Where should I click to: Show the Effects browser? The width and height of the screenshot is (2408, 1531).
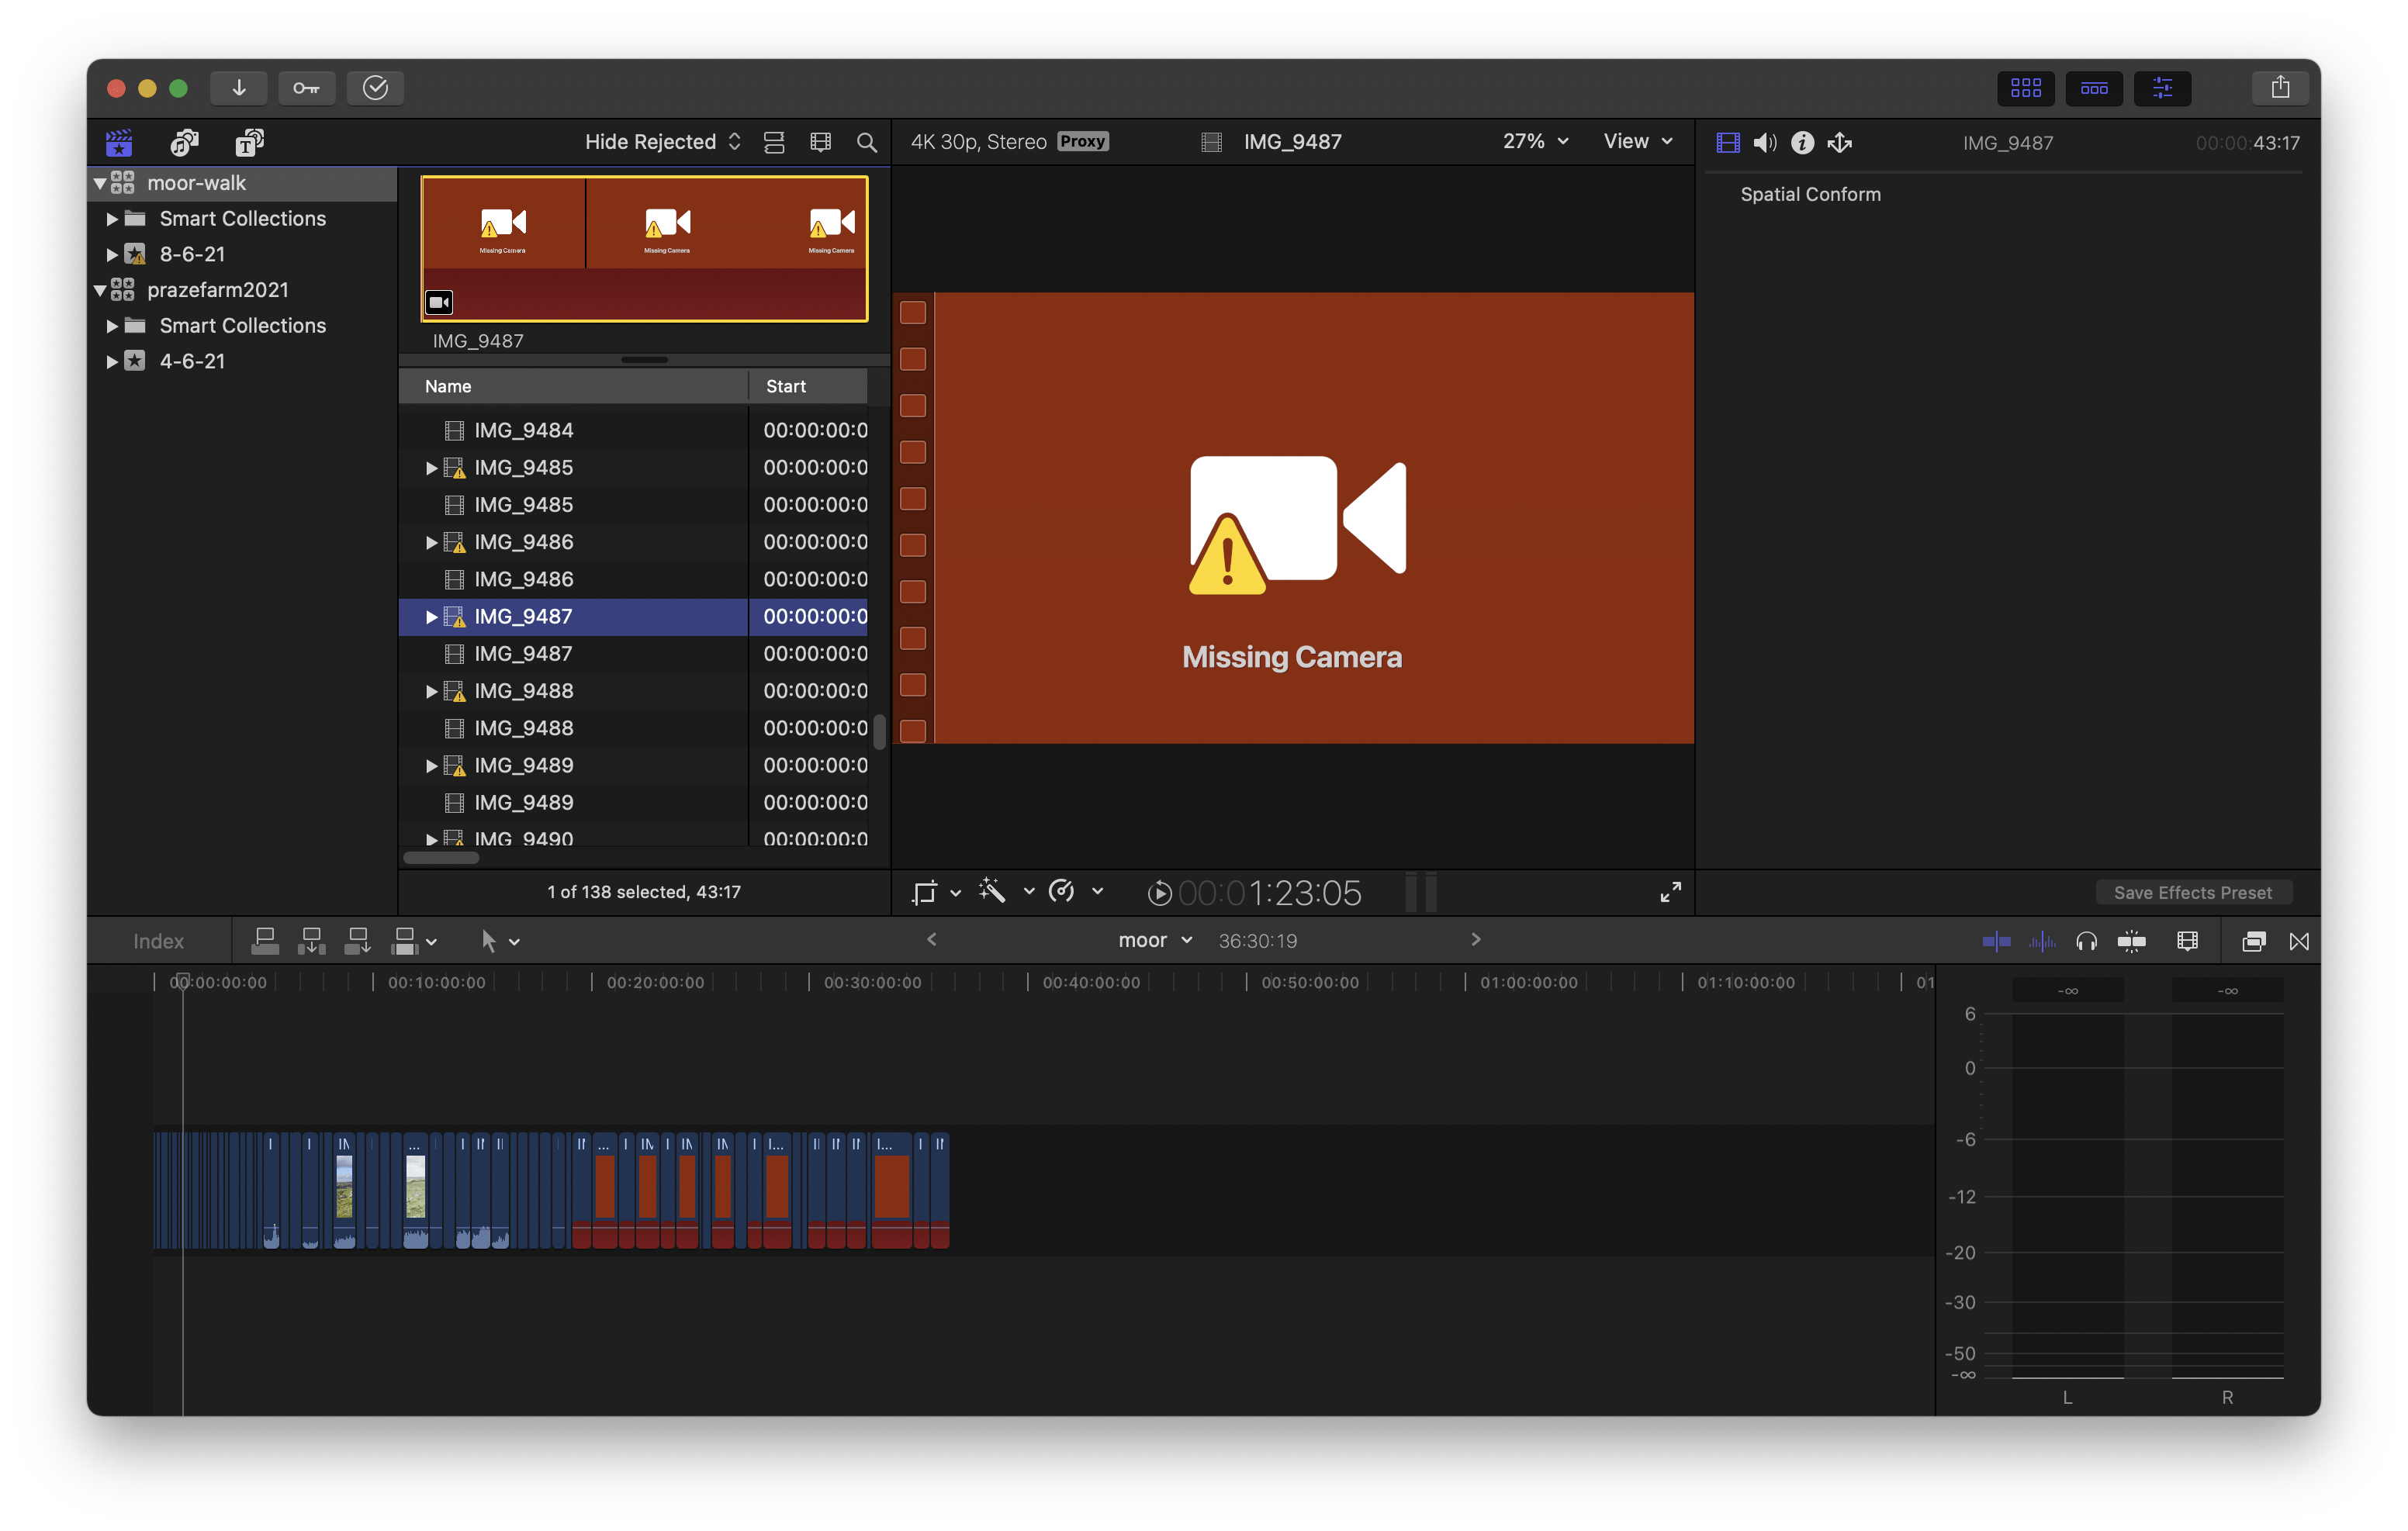(2253, 941)
